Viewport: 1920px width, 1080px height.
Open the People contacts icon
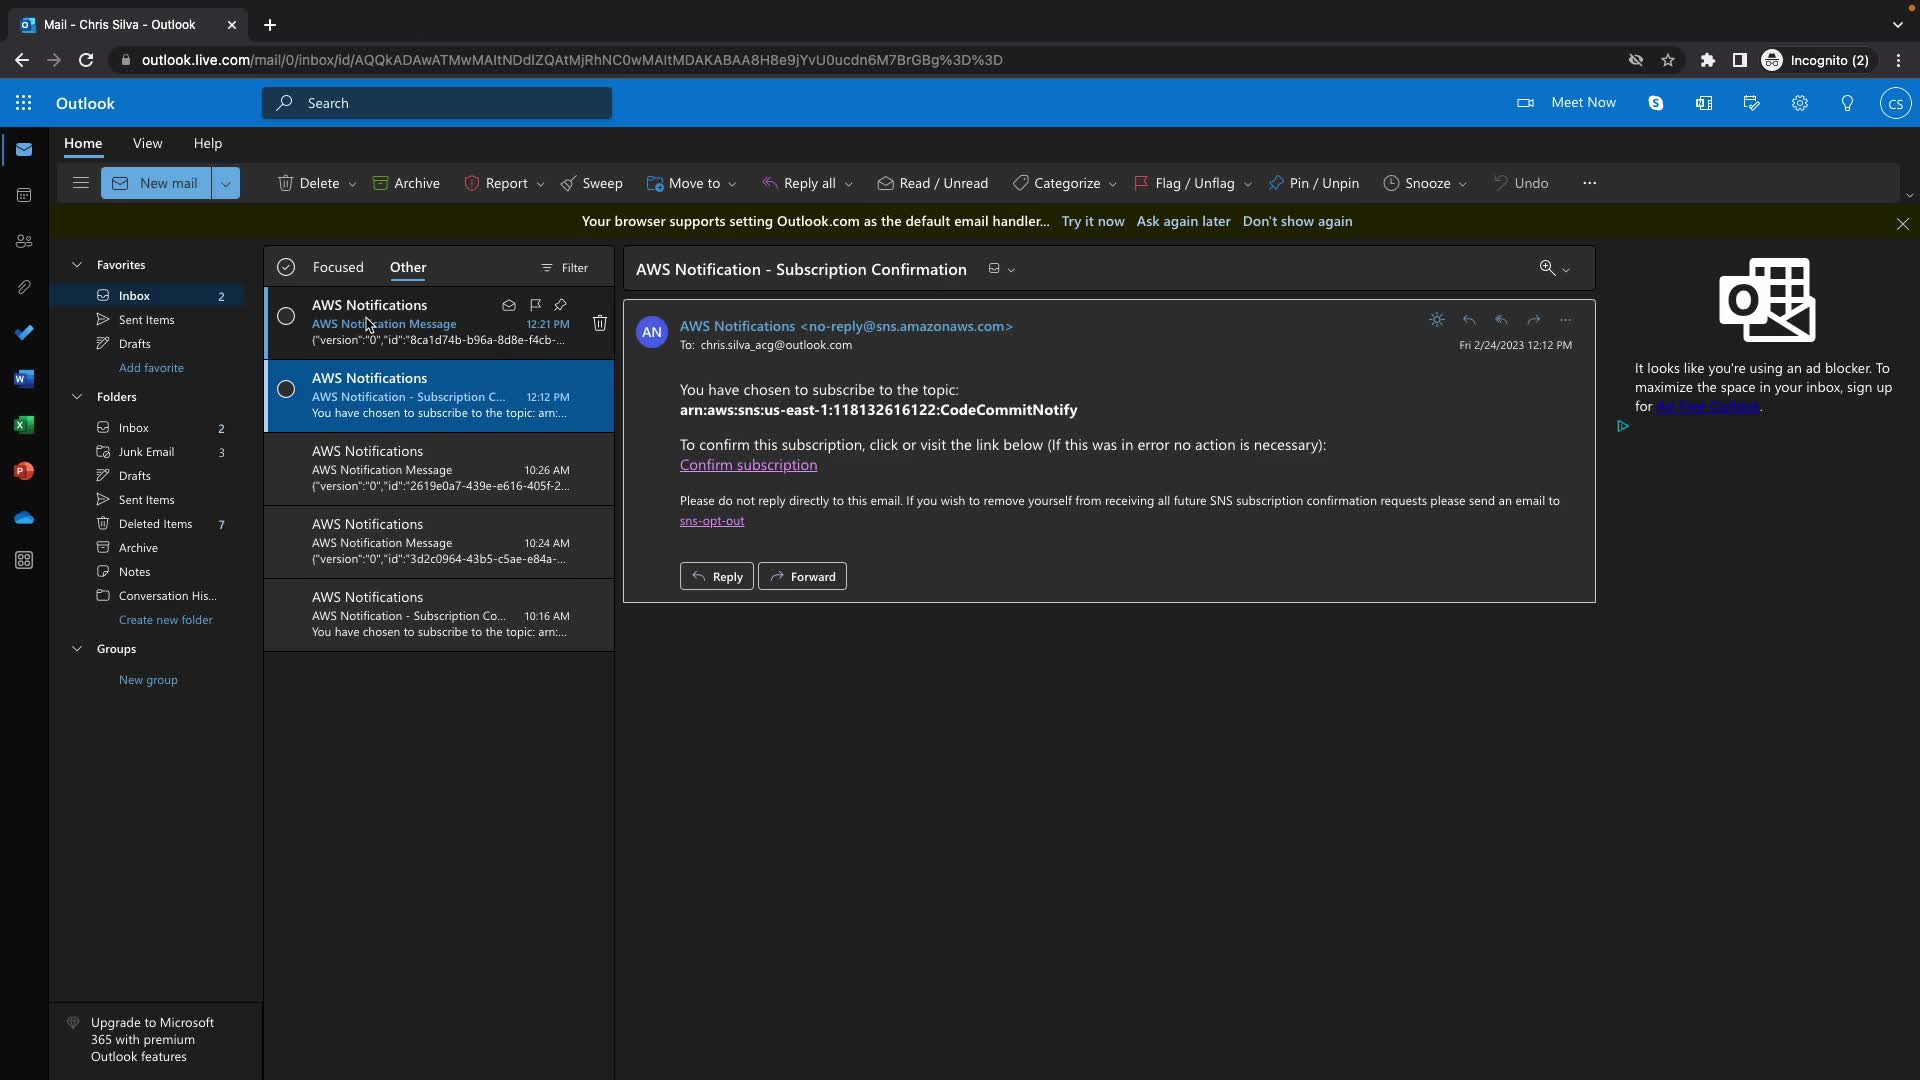click(x=24, y=241)
